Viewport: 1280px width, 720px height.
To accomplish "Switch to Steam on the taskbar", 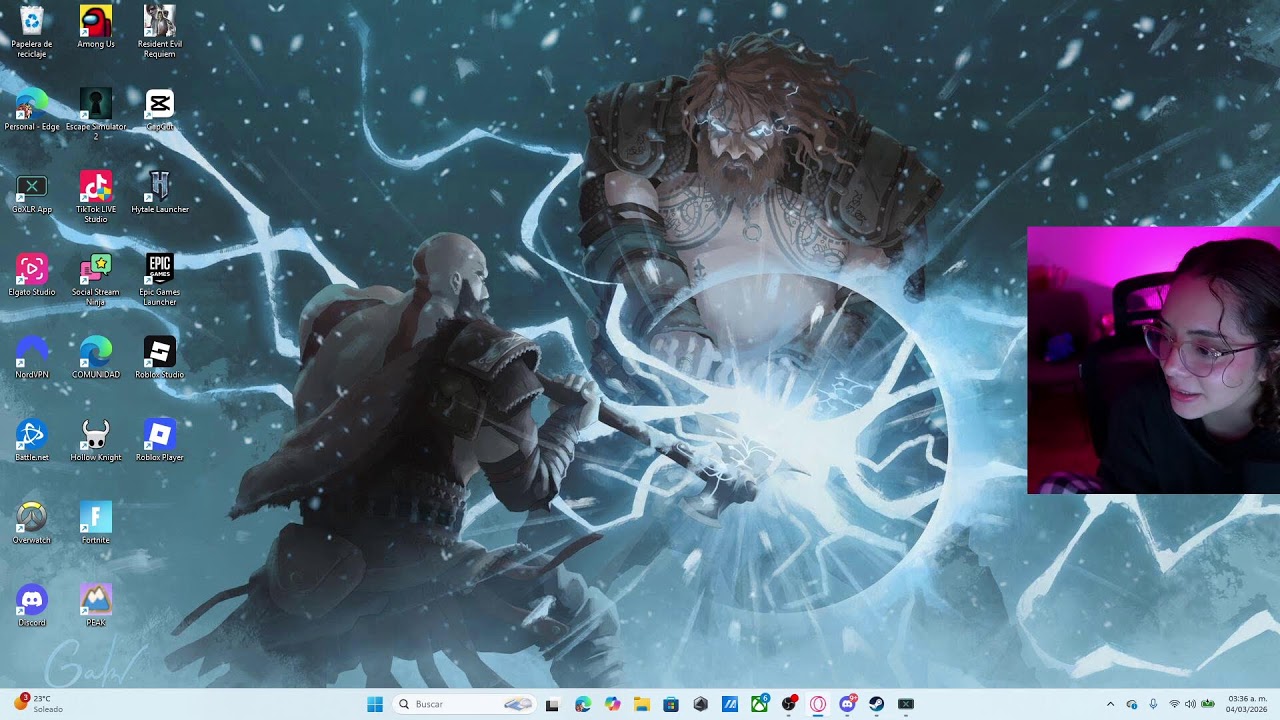I will pos(877,704).
